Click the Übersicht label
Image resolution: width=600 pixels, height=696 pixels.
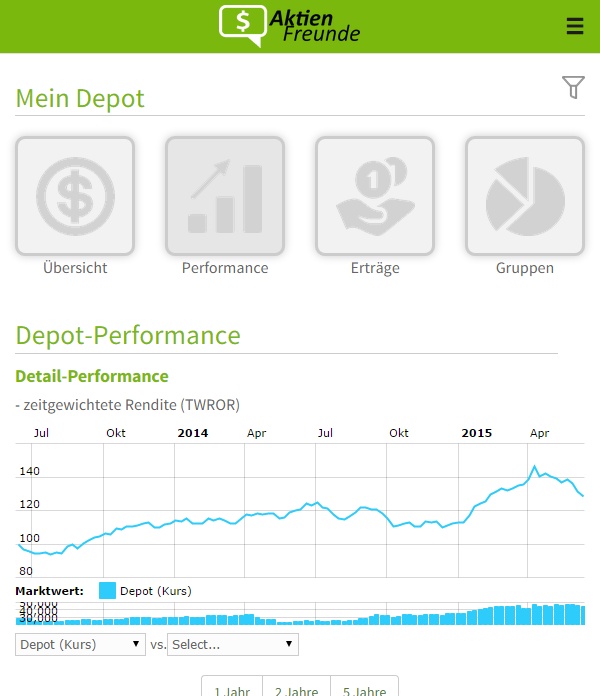click(75, 268)
